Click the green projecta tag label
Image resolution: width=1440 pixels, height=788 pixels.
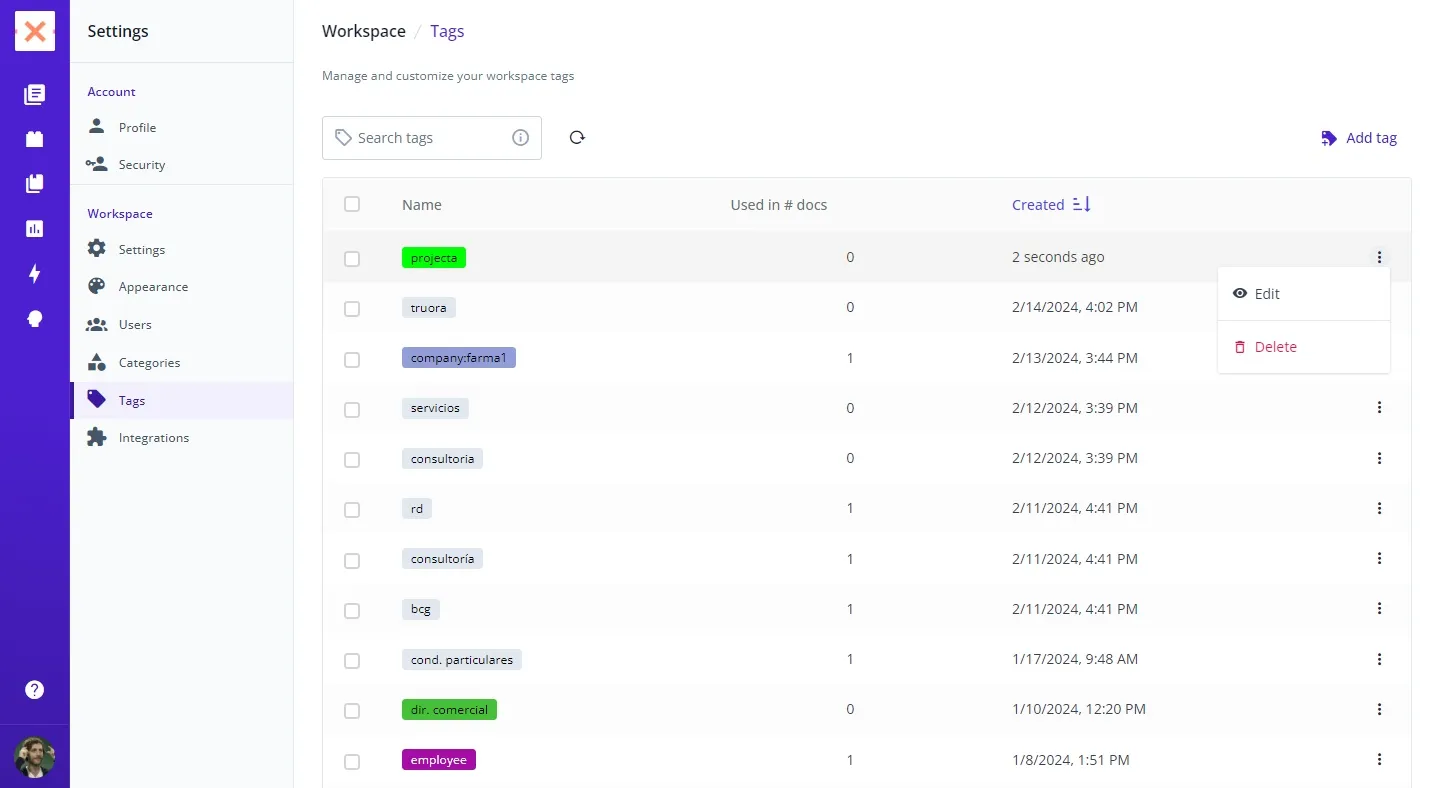point(434,258)
